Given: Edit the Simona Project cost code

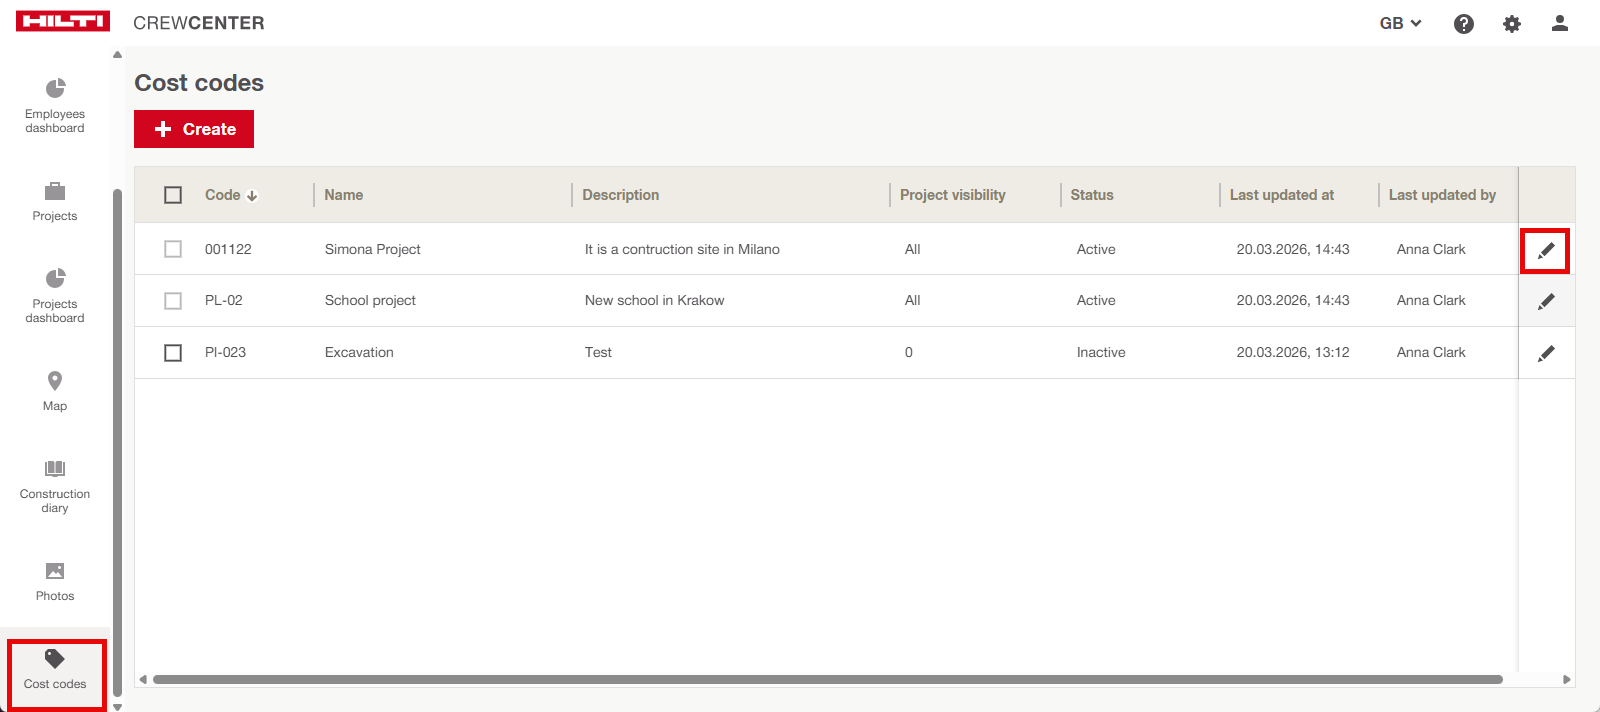Looking at the screenshot, I should (x=1545, y=250).
